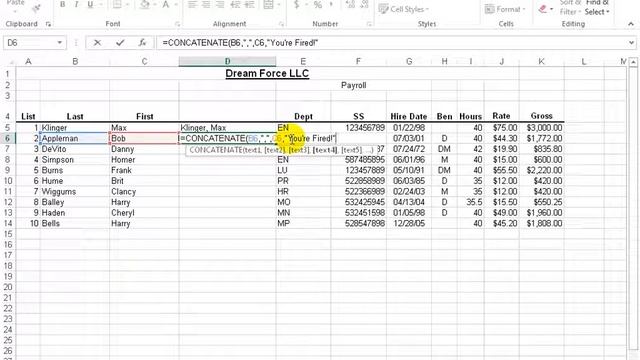The width and height of the screenshot is (640, 360).
Task: Click the 'Payroll' cell
Action: [353, 85]
